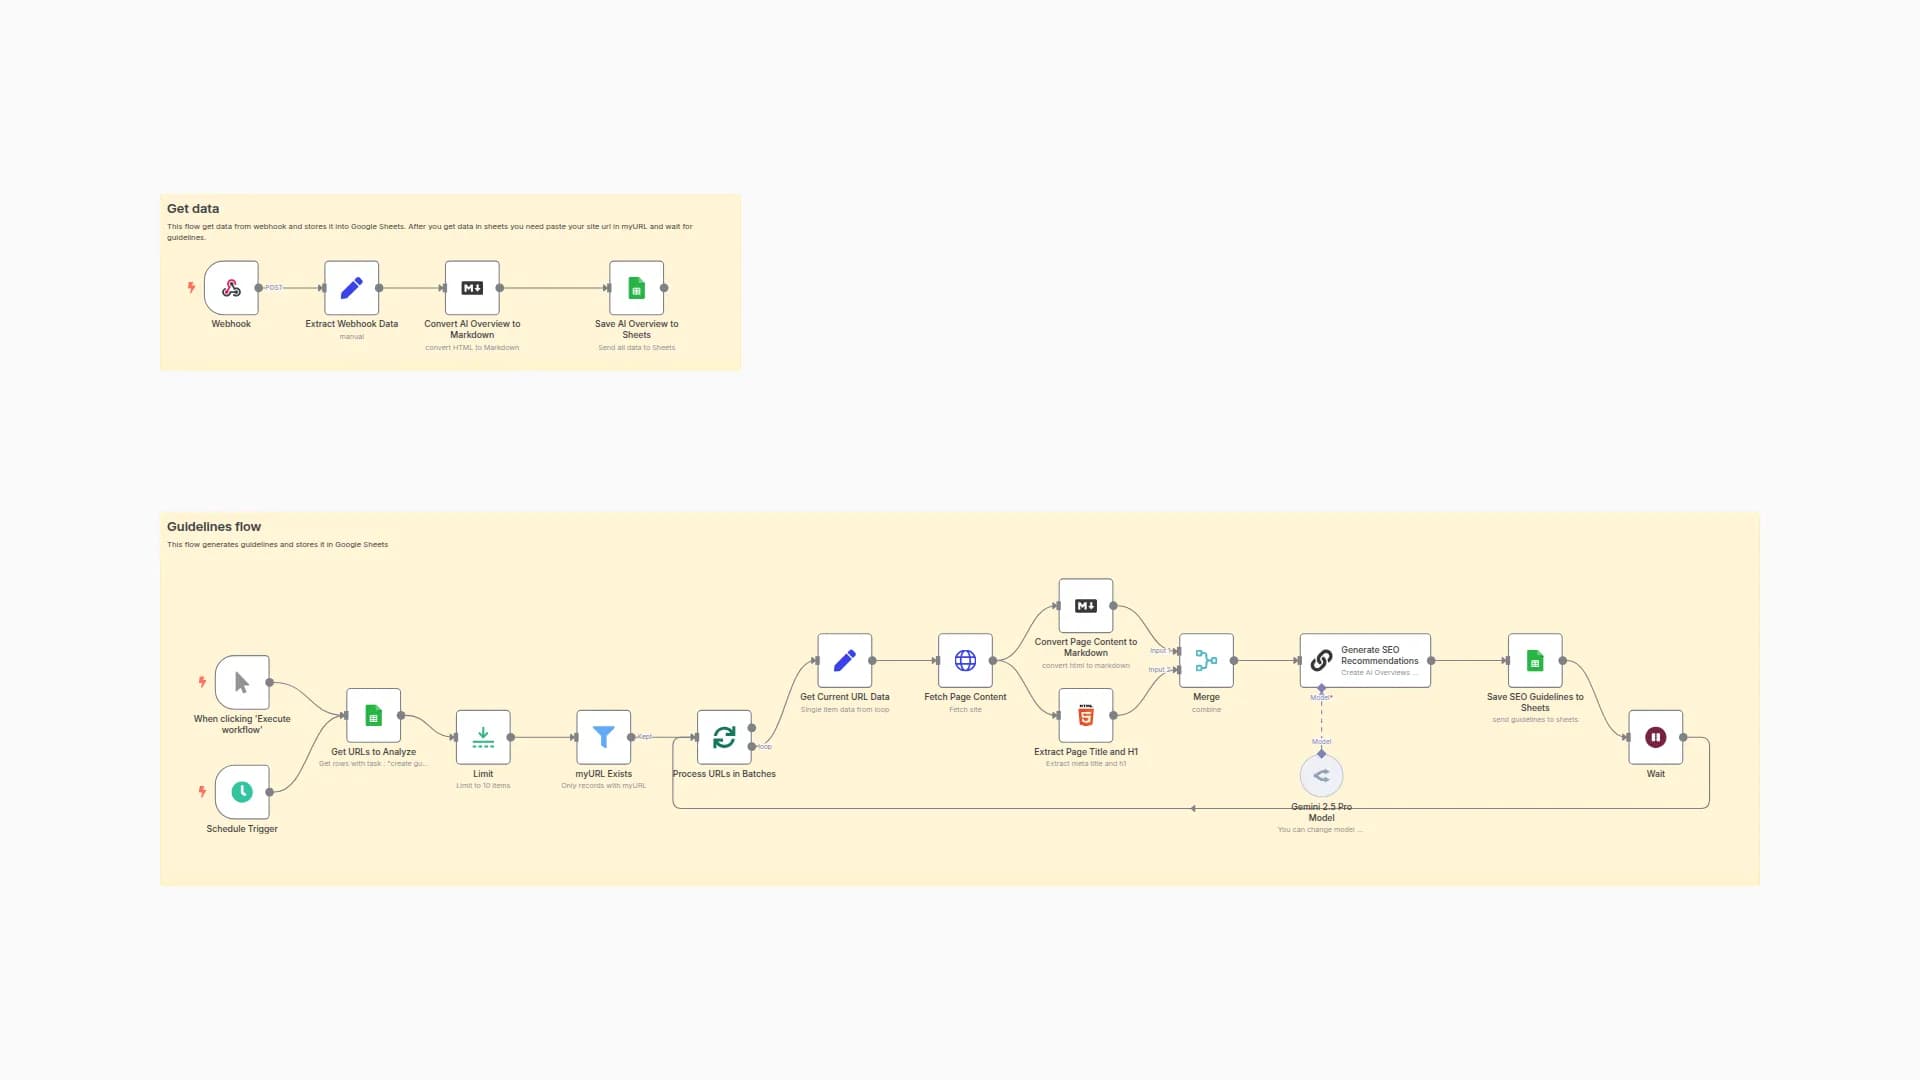Click the Model connector under Generate SEO Recommendations
Image resolution: width=1920 pixels, height=1080 pixels.
pos(1321,688)
